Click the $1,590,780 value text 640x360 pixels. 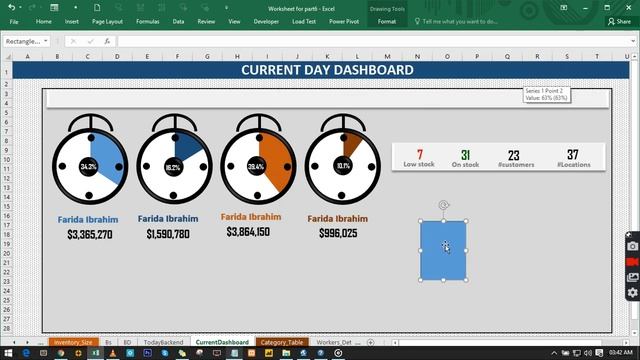pyautogui.click(x=168, y=234)
